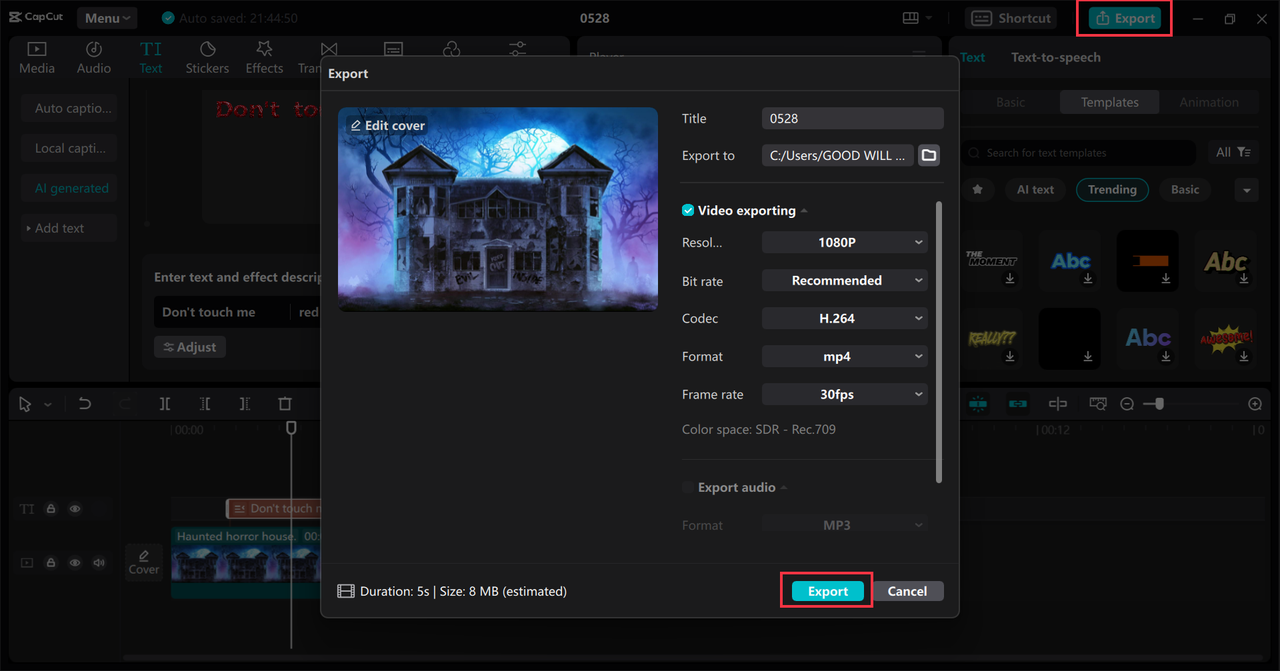
Task: Open the Stickers panel
Action: (x=207, y=57)
